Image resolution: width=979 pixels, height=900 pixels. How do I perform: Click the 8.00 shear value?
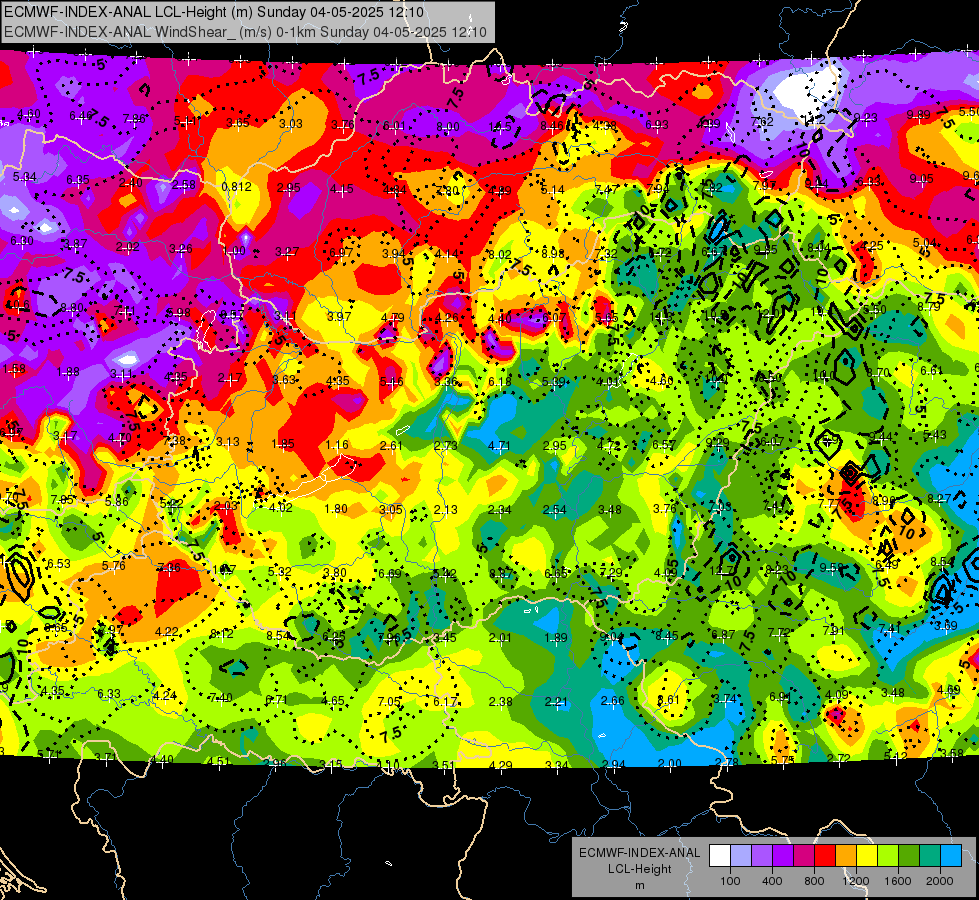click(448, 127)
